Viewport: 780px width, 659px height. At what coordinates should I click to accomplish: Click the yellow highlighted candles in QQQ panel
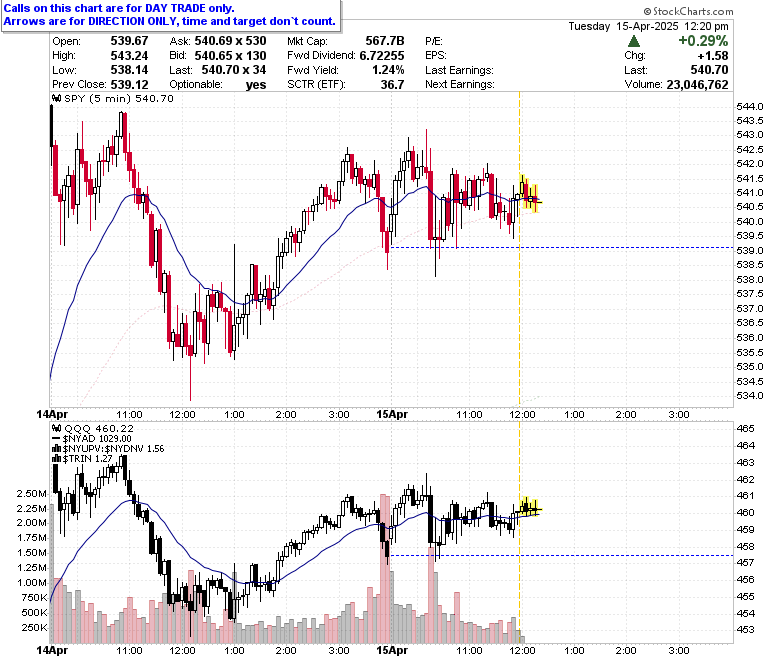pos(530,507)
